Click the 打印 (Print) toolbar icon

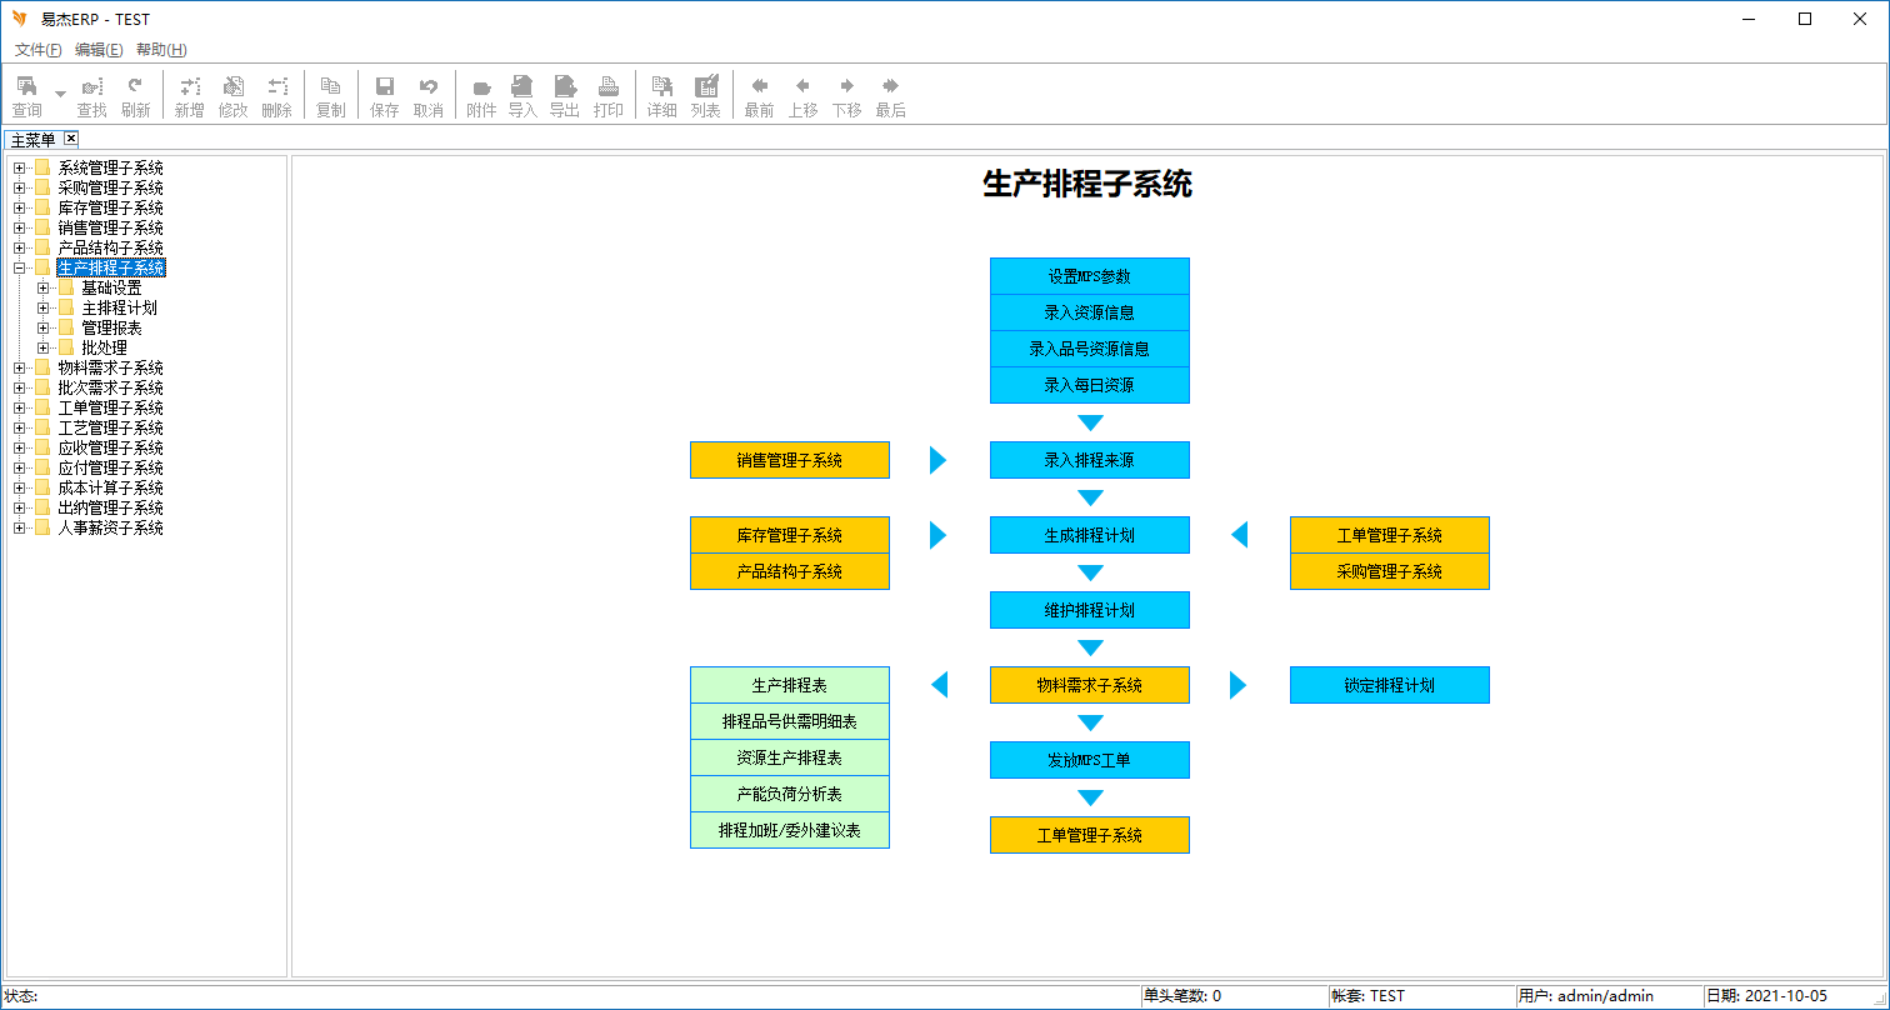click(x=608, y=96)
